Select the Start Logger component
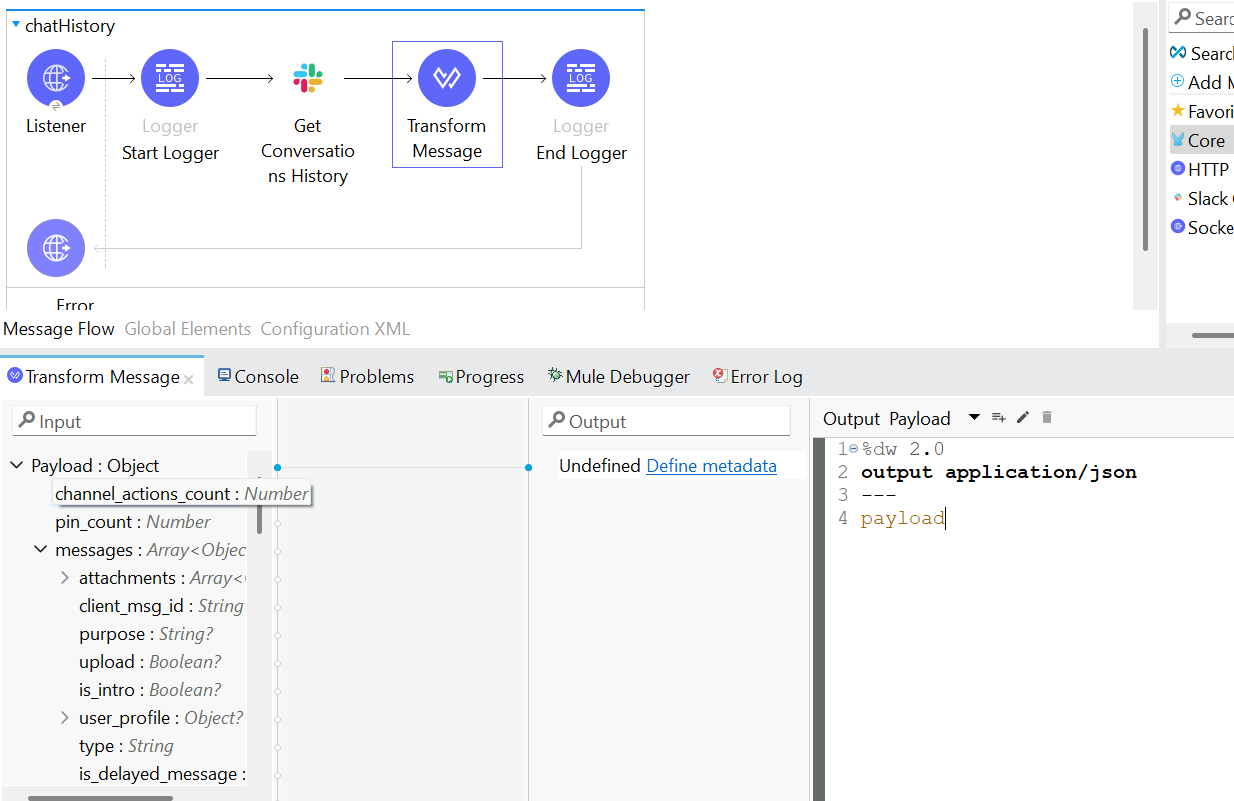 coord(170,78)
